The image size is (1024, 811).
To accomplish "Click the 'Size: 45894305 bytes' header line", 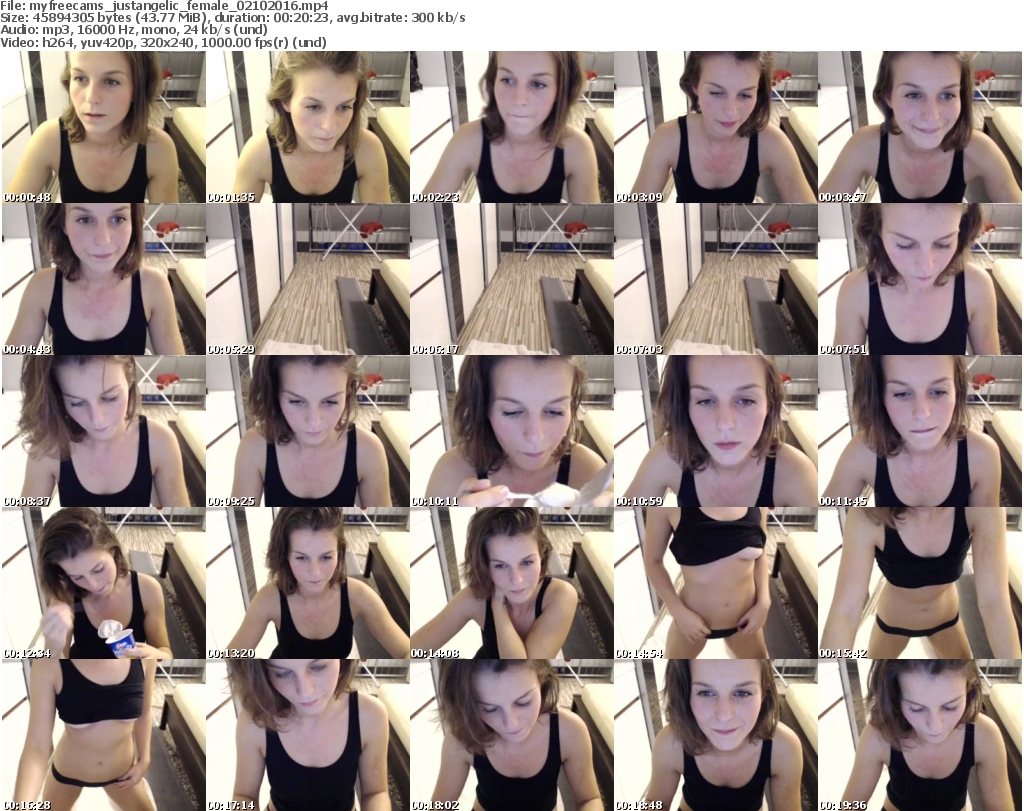I will point(232,18).
